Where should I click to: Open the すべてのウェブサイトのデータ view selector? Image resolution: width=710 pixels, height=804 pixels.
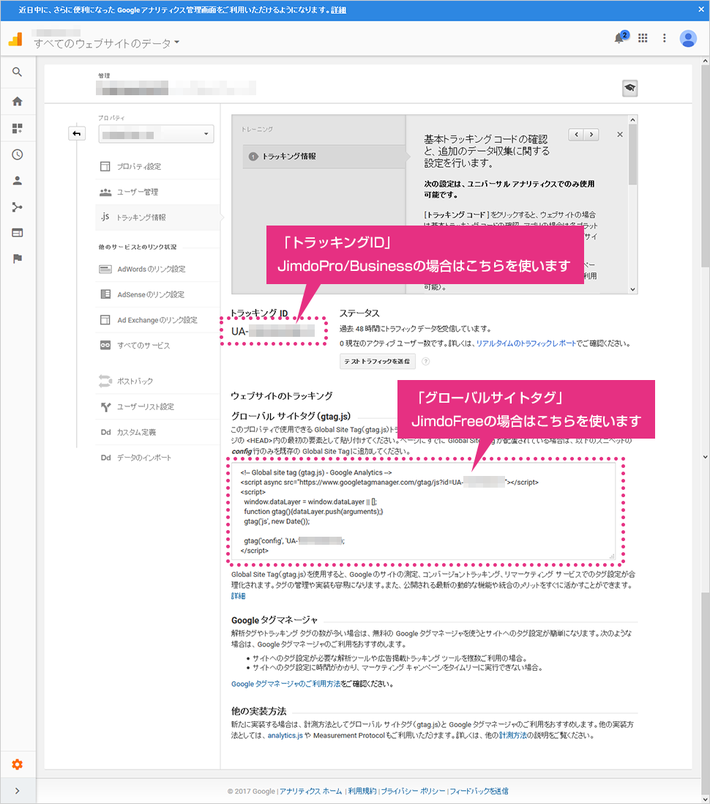pos(107,44)
